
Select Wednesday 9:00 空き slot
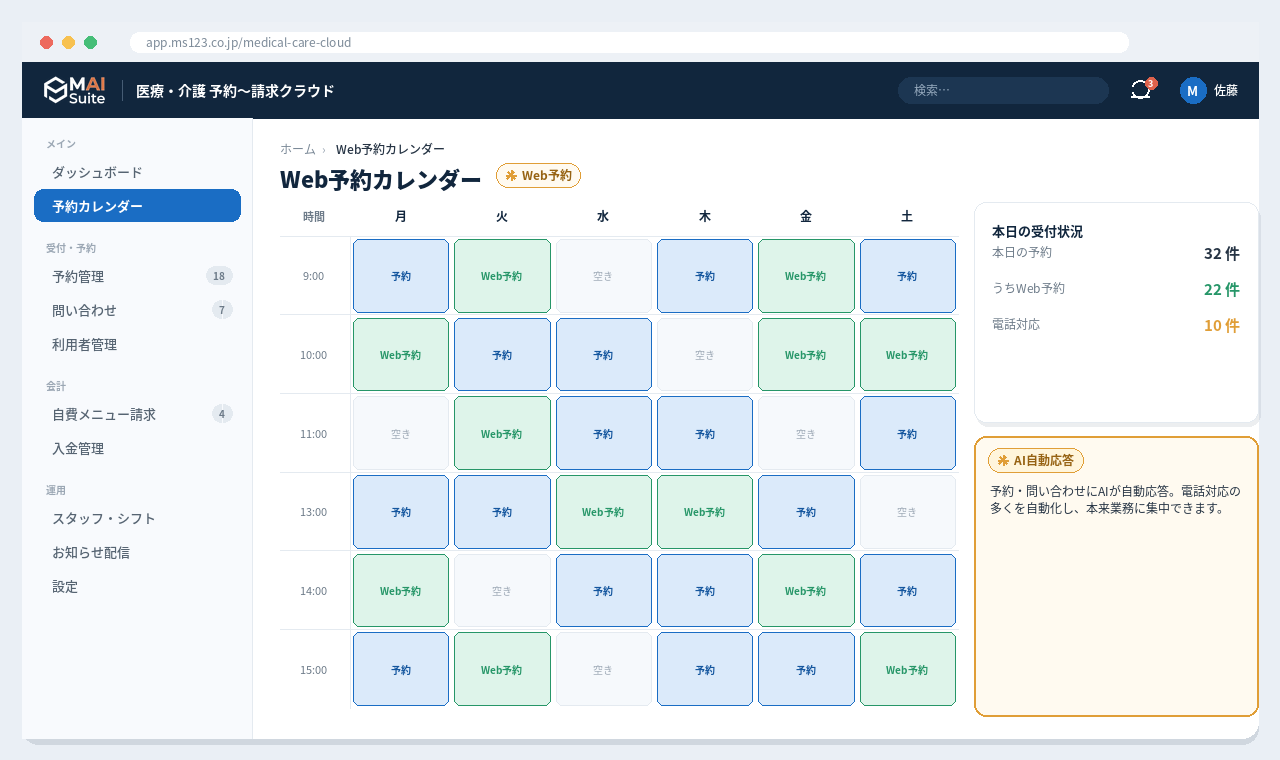click(x=603, y=276)
